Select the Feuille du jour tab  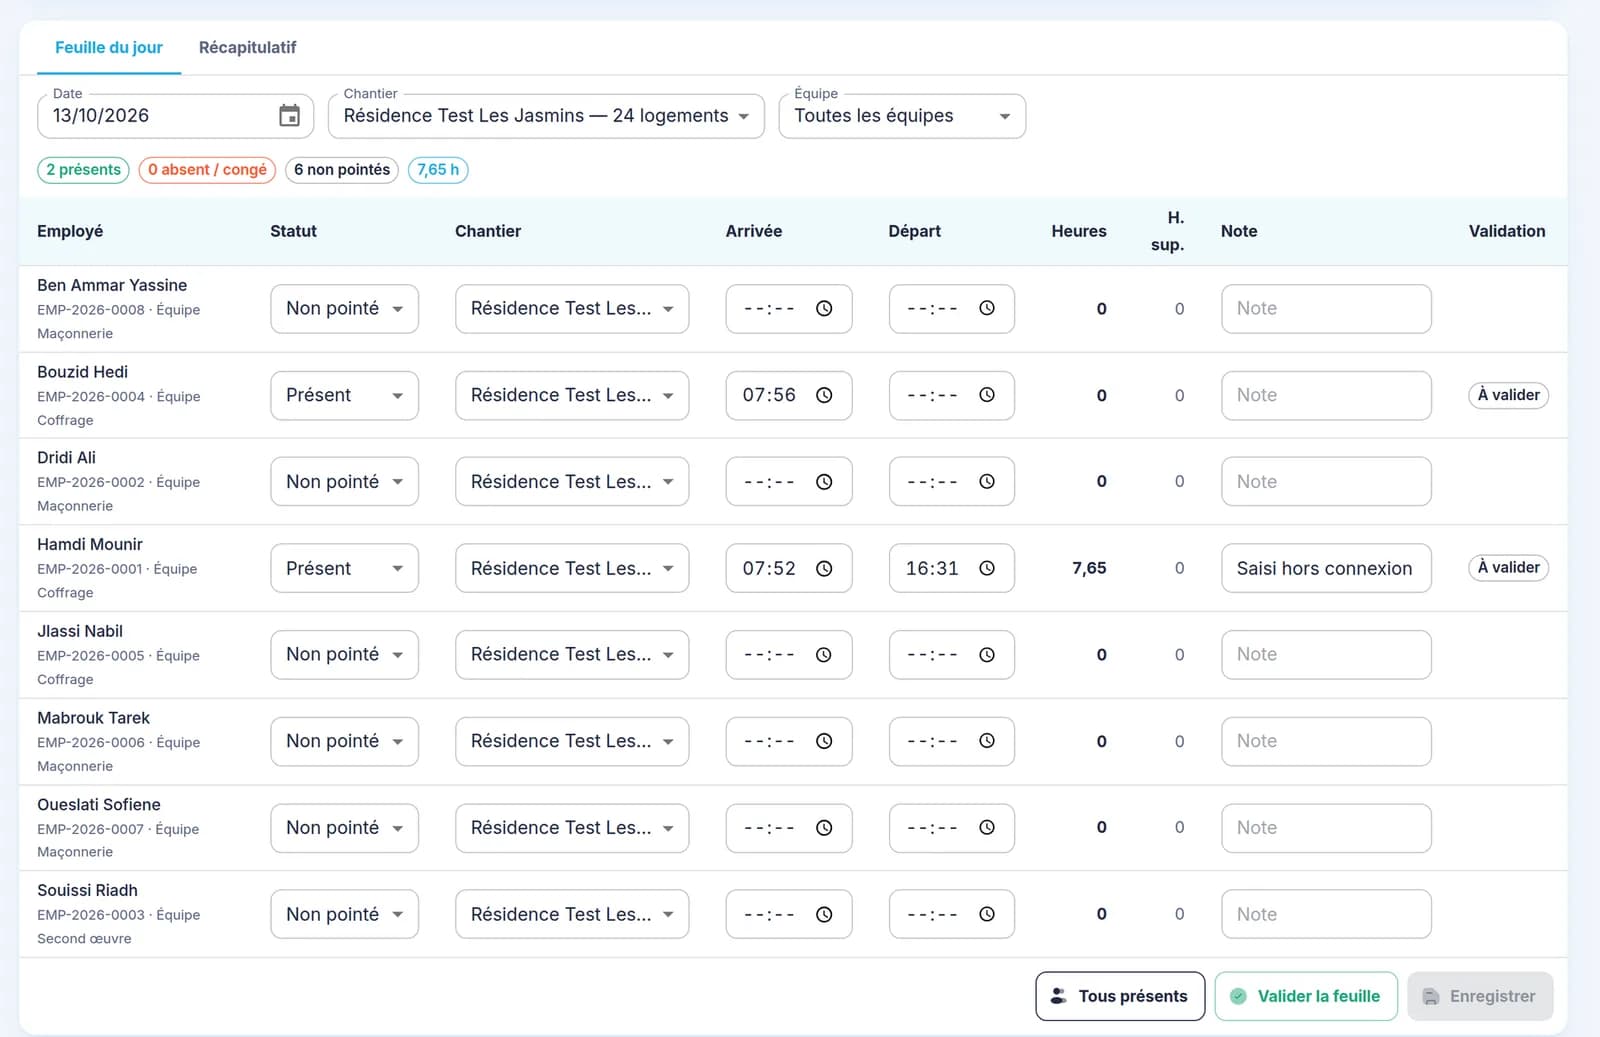coord(109,47)
